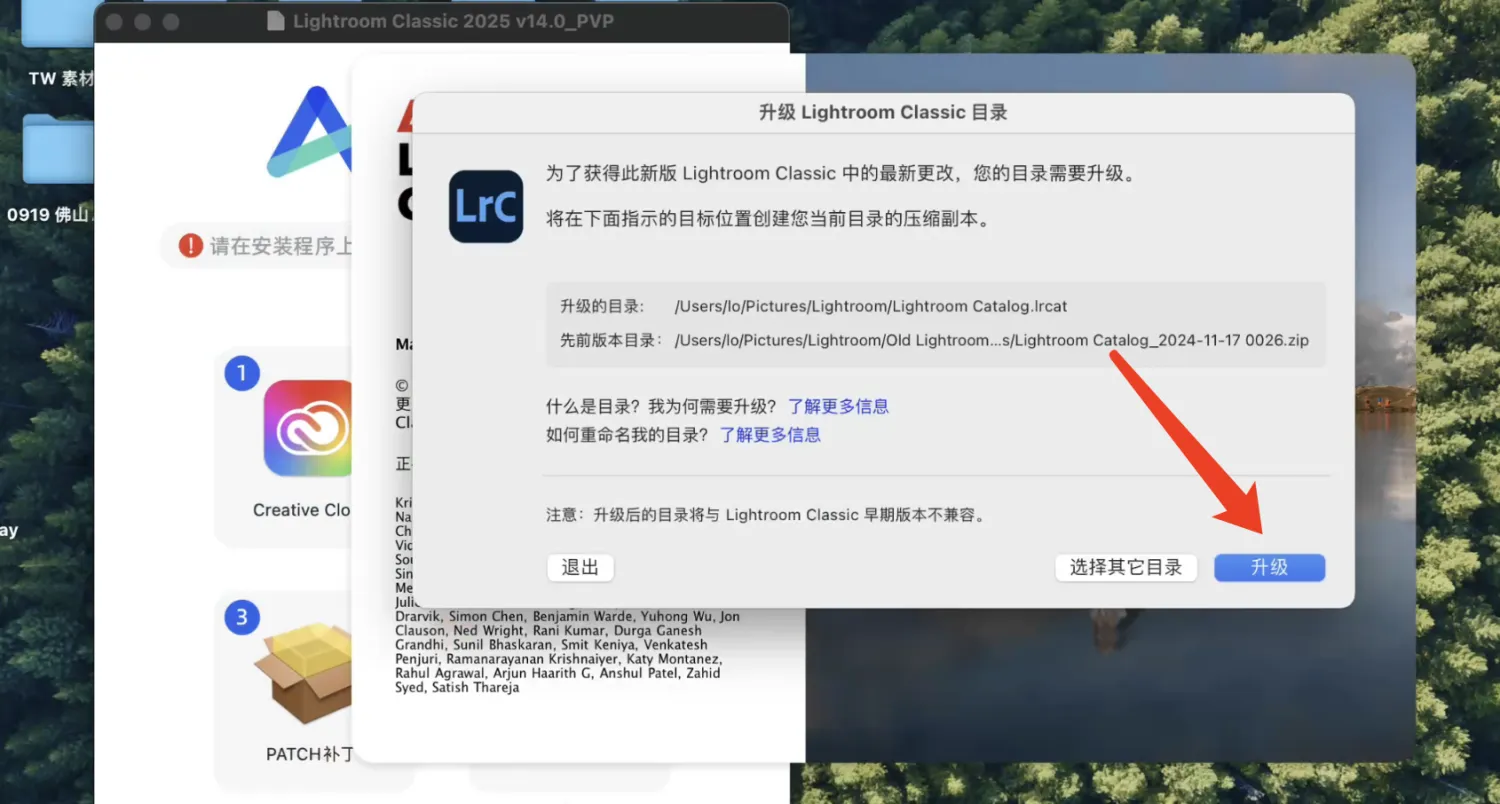Click the blue step 1 badge
Screen dimensions: 1500x804
tap(241, 373)
